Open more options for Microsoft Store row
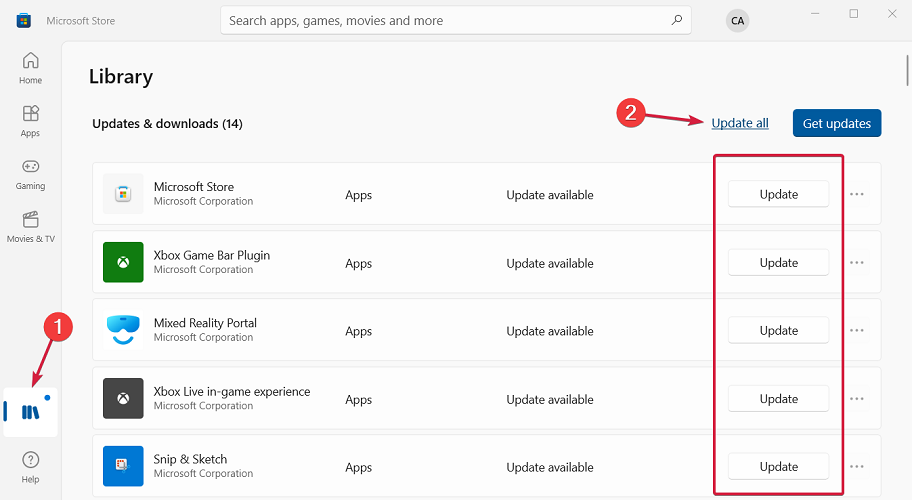912x500 pixels. (x=857, y=194)
